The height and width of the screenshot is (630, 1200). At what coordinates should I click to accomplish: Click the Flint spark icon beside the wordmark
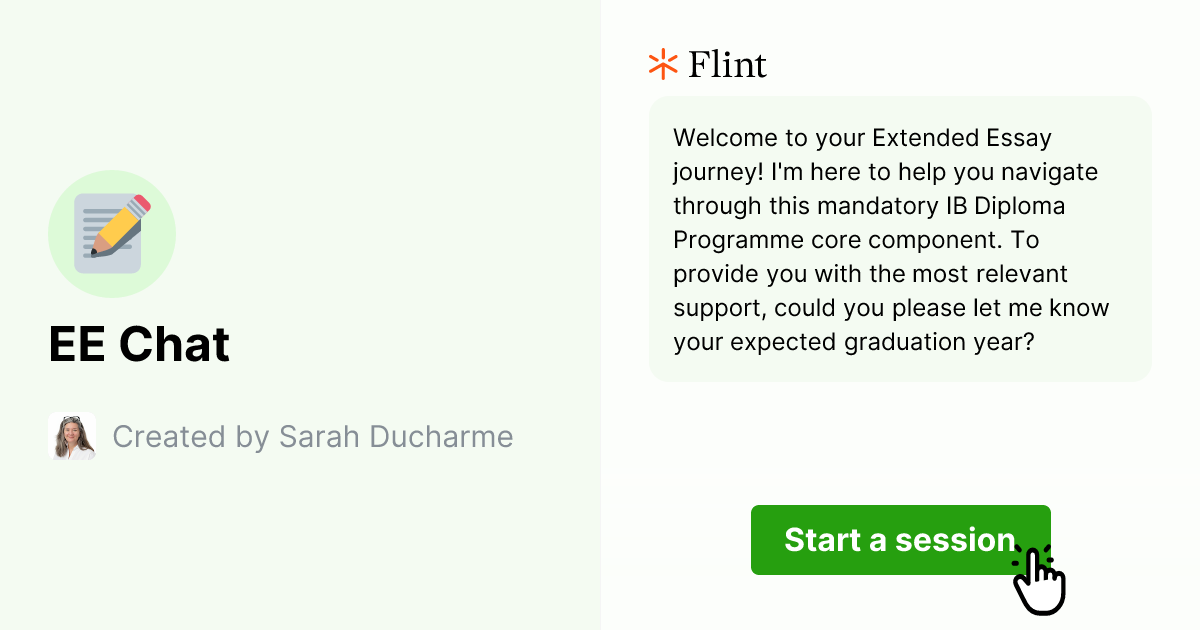tap(661, 63)
